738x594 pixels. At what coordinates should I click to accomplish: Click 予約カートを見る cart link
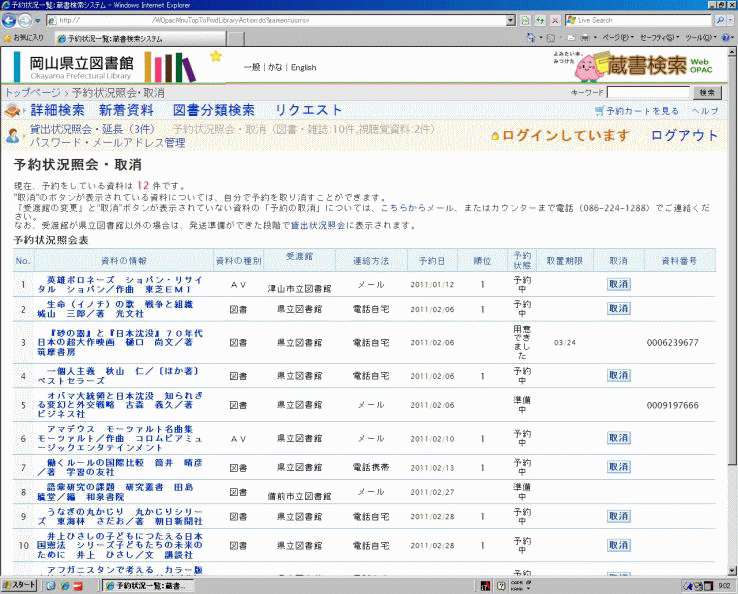(636, 111)
